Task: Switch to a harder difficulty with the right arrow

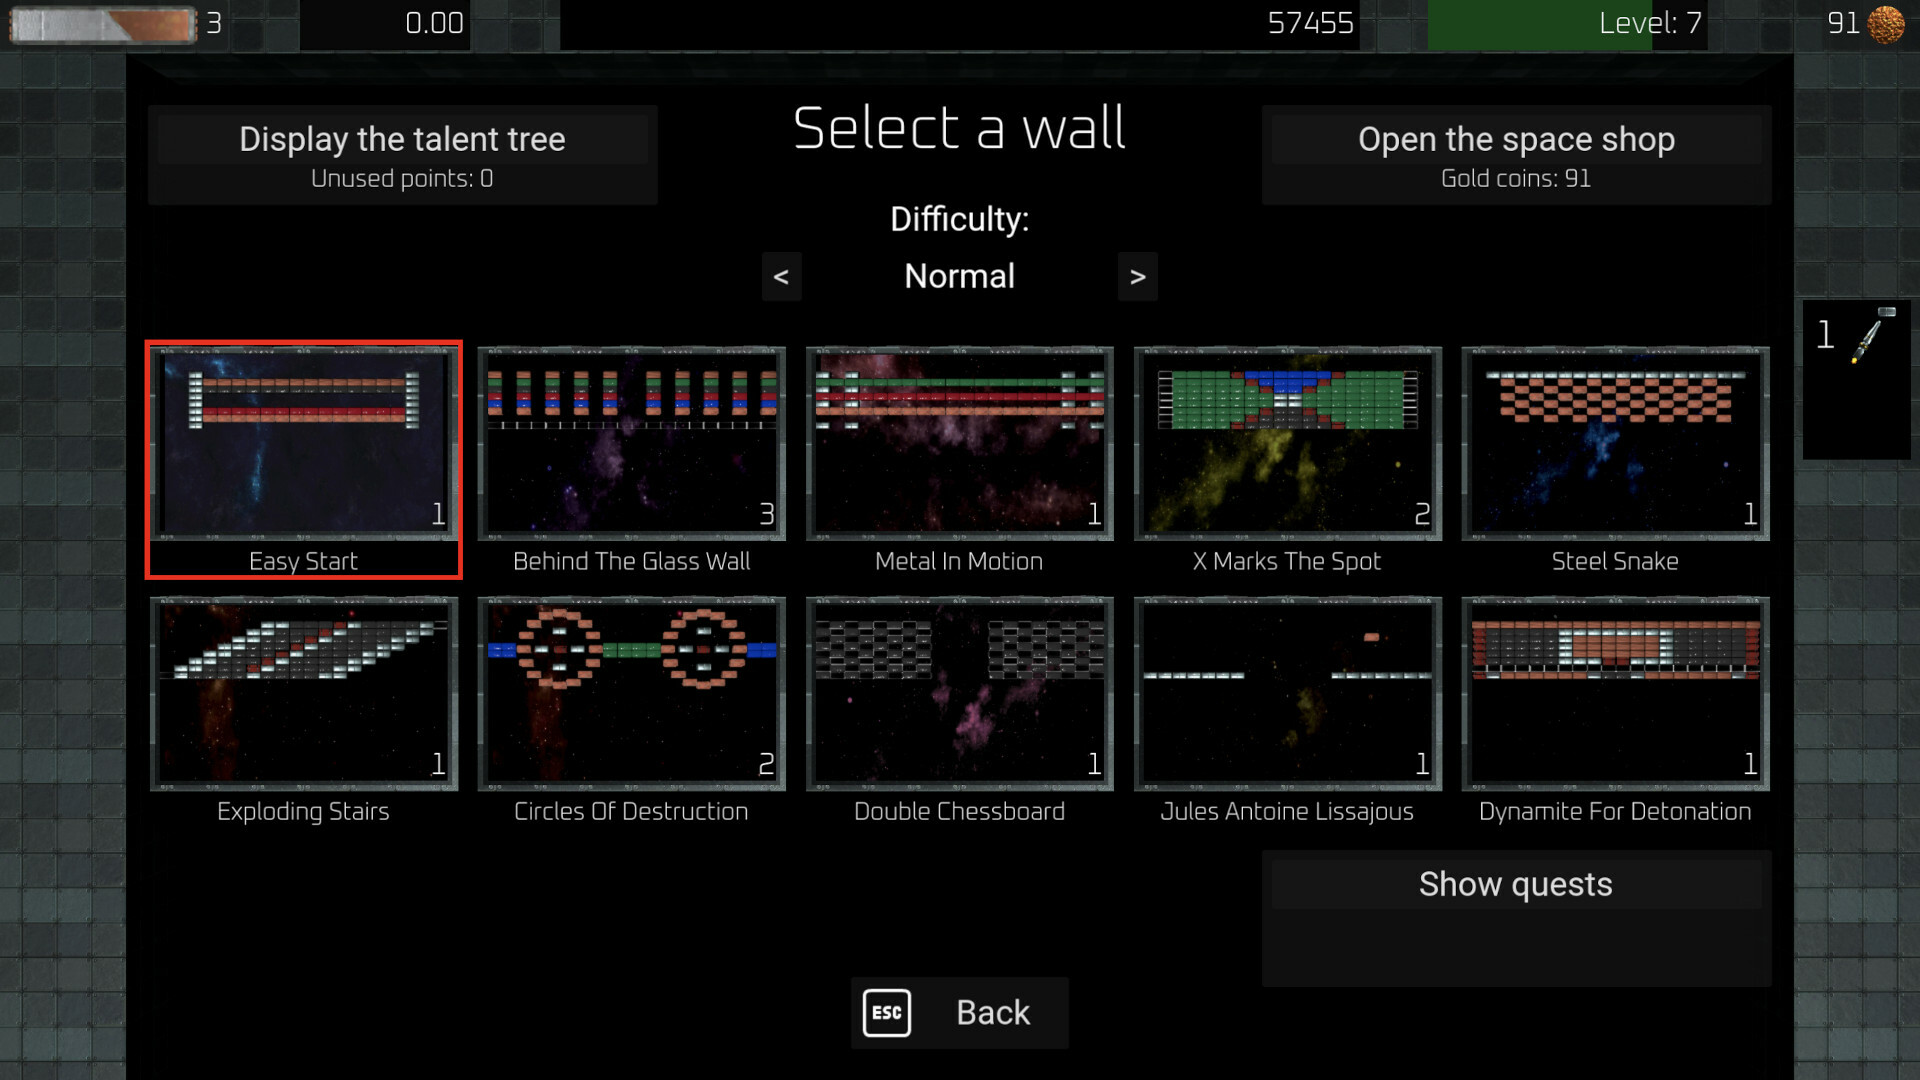Action: (x=1137, y=276)
